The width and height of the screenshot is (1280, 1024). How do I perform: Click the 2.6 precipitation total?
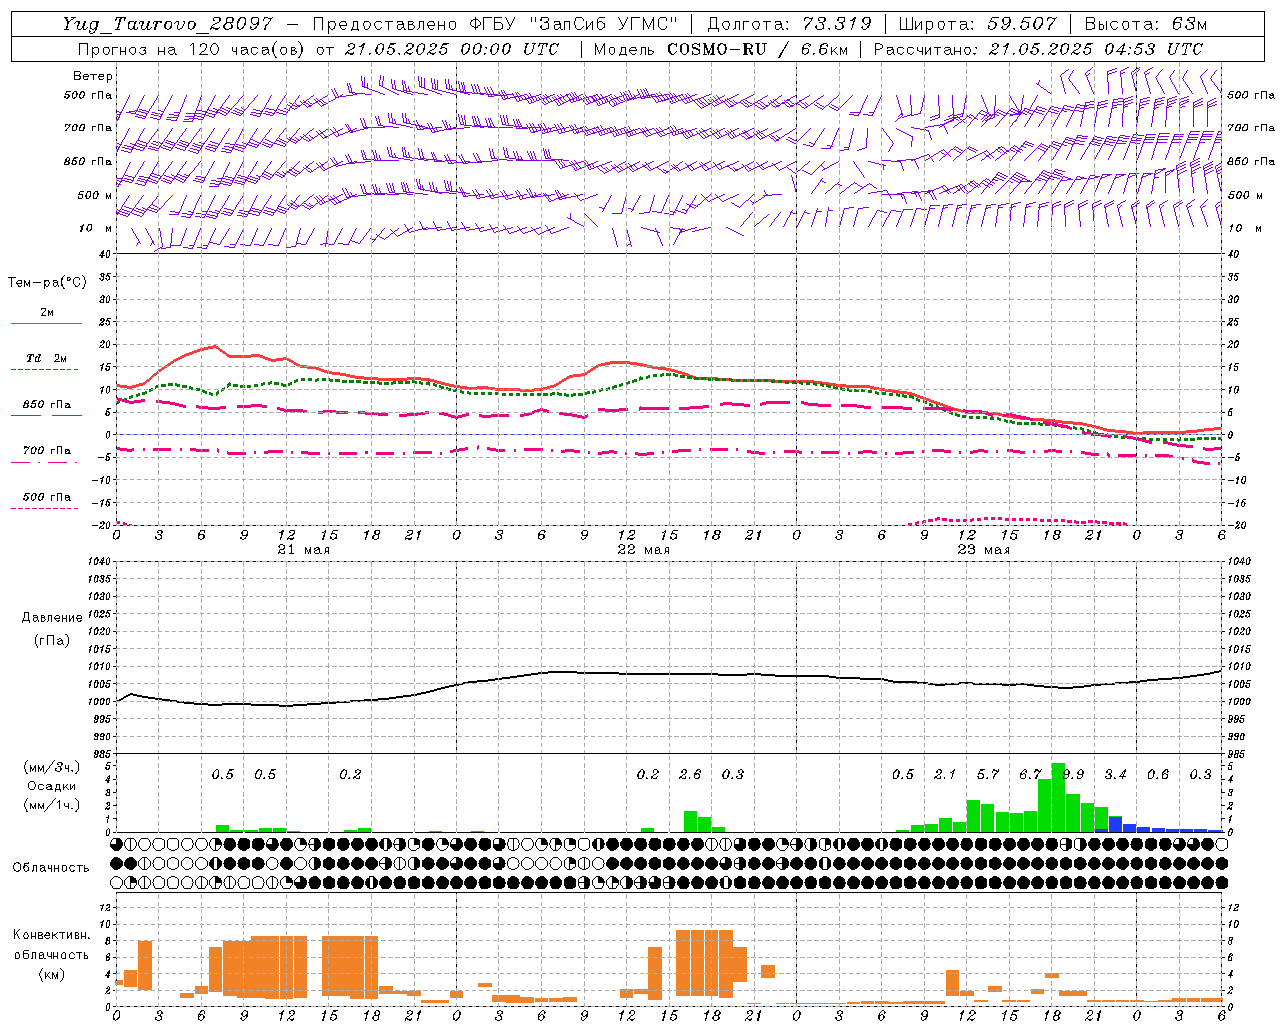pos(690,774)
